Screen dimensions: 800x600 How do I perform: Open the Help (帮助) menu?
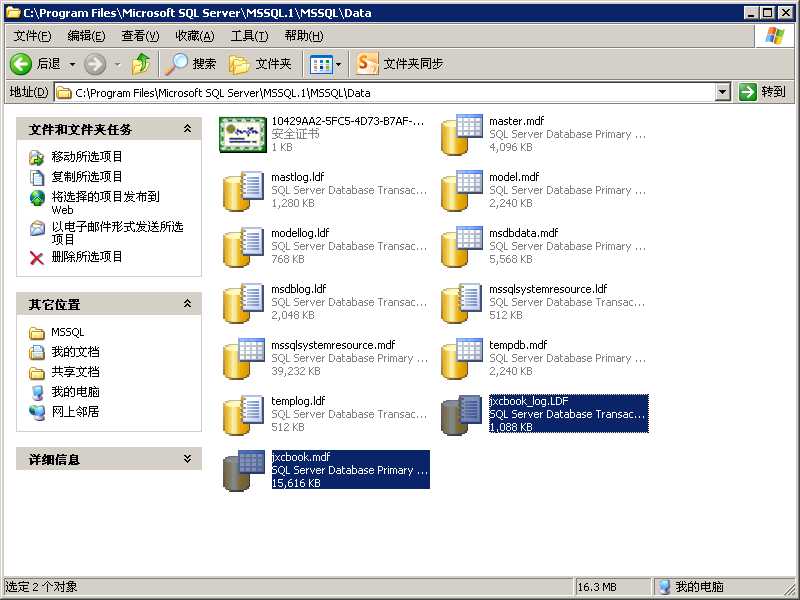click(x=304, y=36)
